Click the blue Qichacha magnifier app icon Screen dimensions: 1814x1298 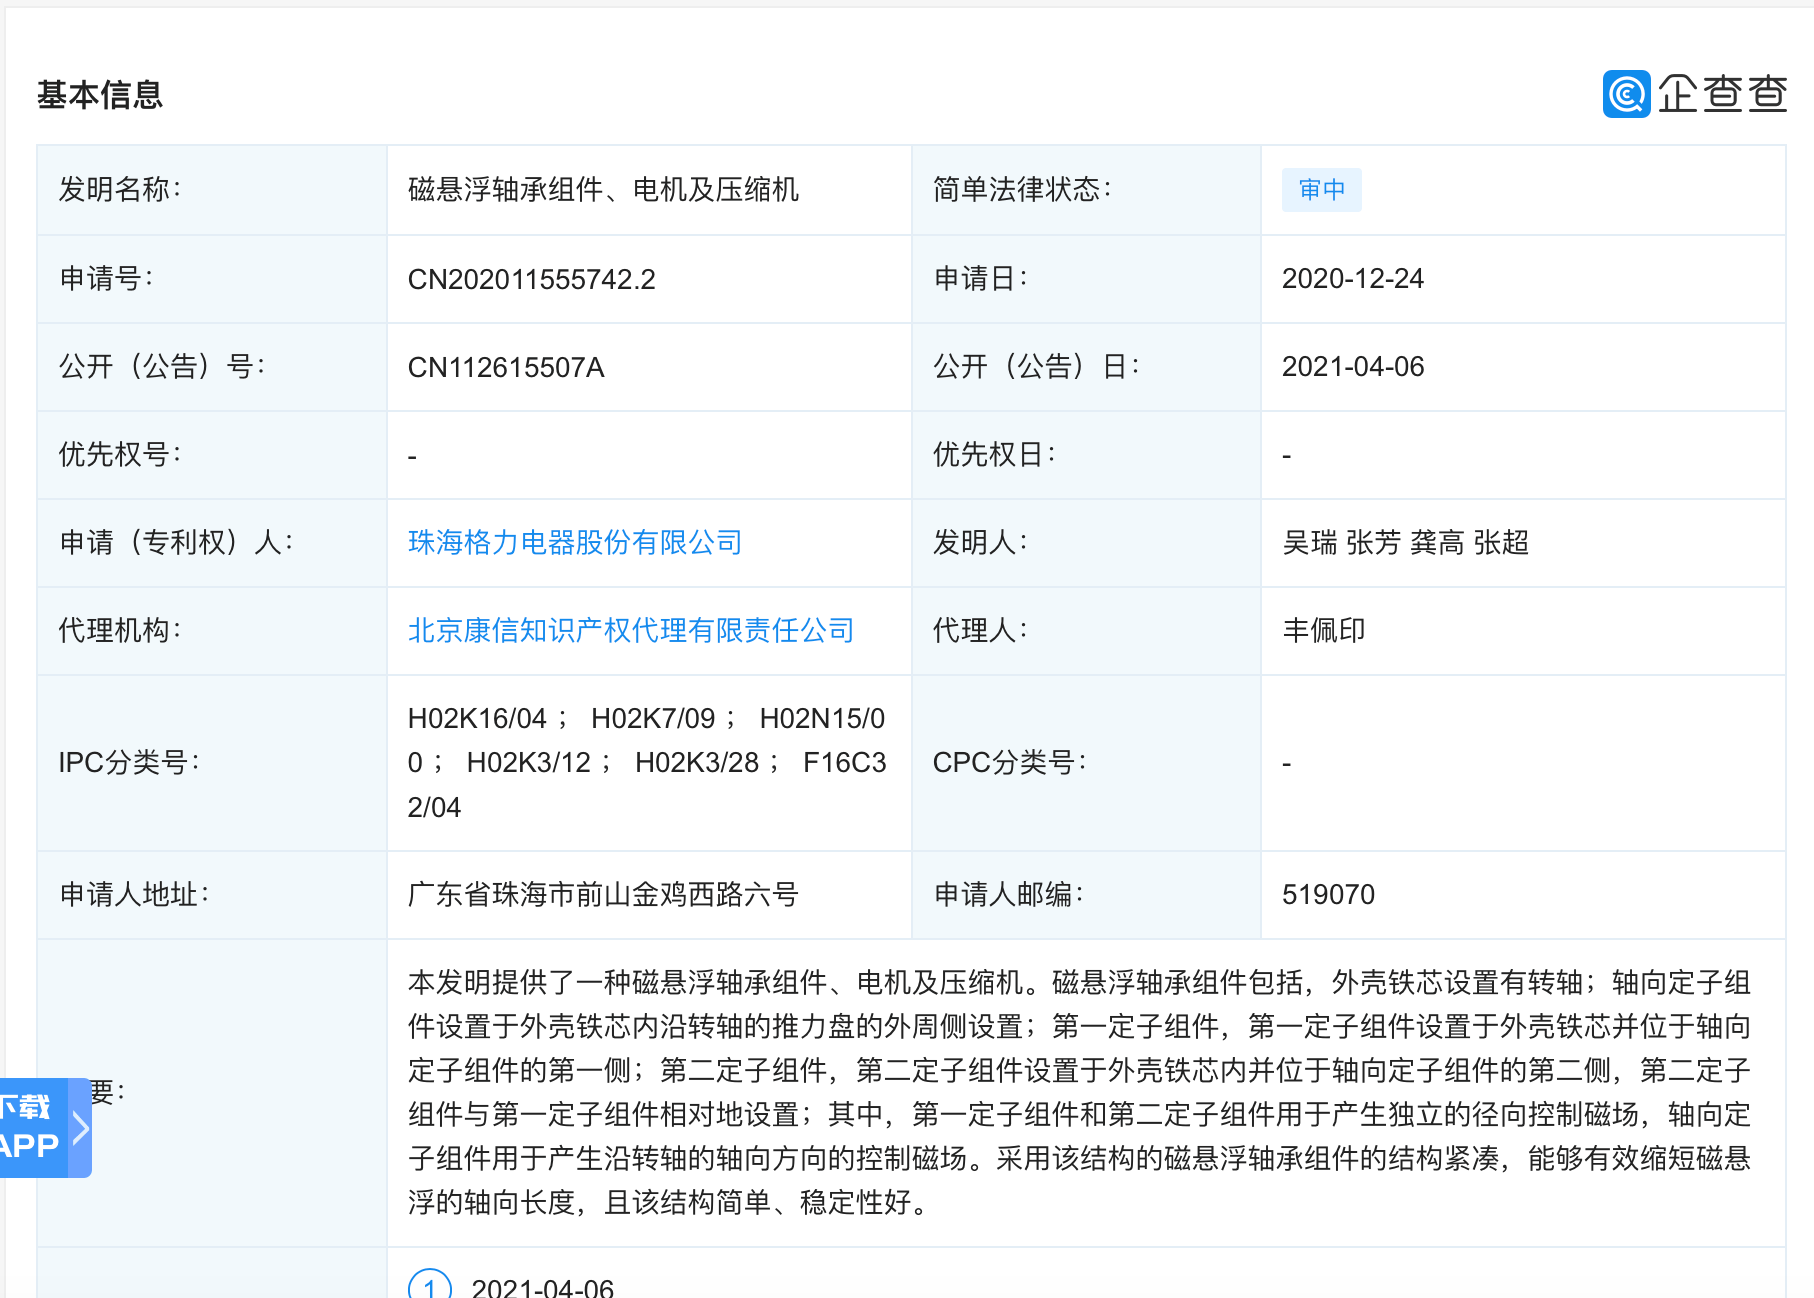(1628, 95)
